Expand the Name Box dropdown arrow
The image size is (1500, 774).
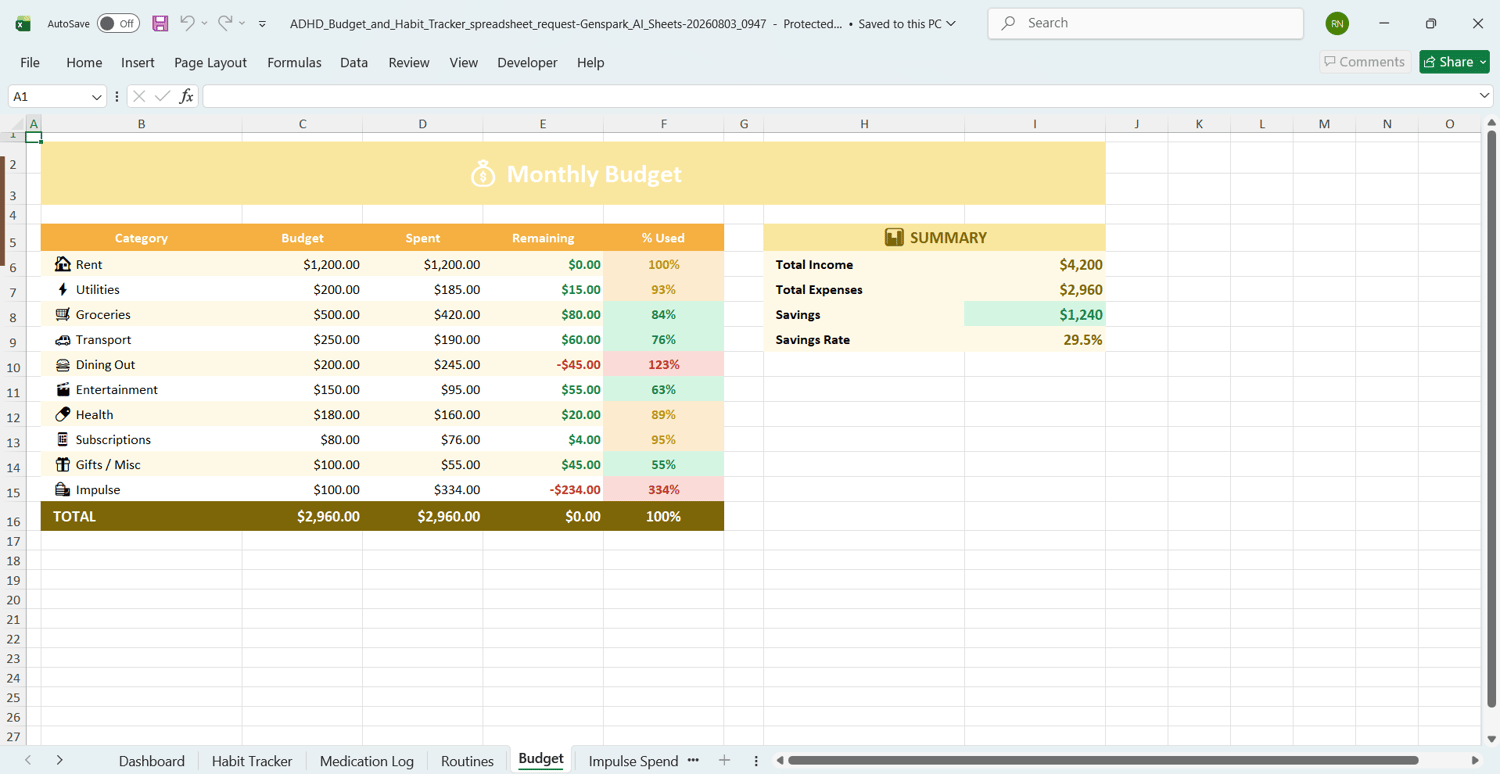[x=96, y=97]
